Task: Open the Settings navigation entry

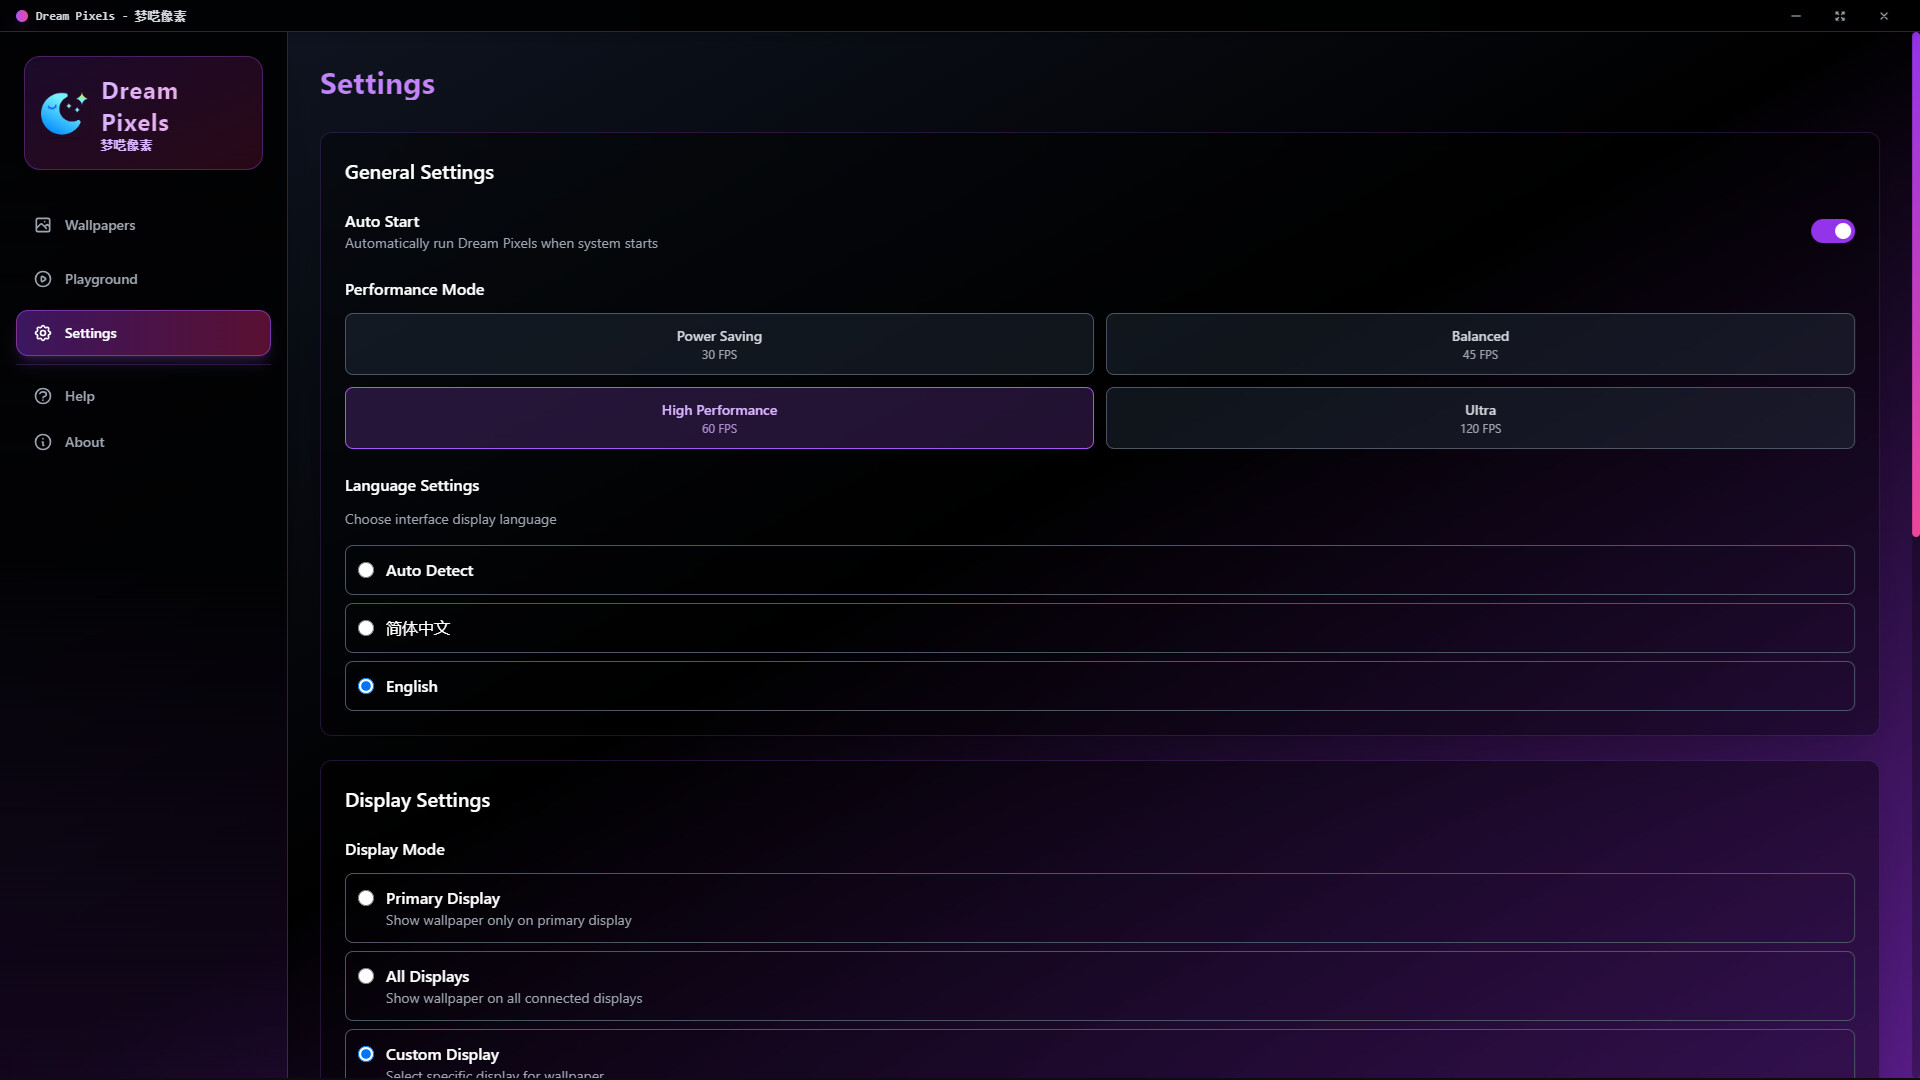Action: (x=90, y=333)
